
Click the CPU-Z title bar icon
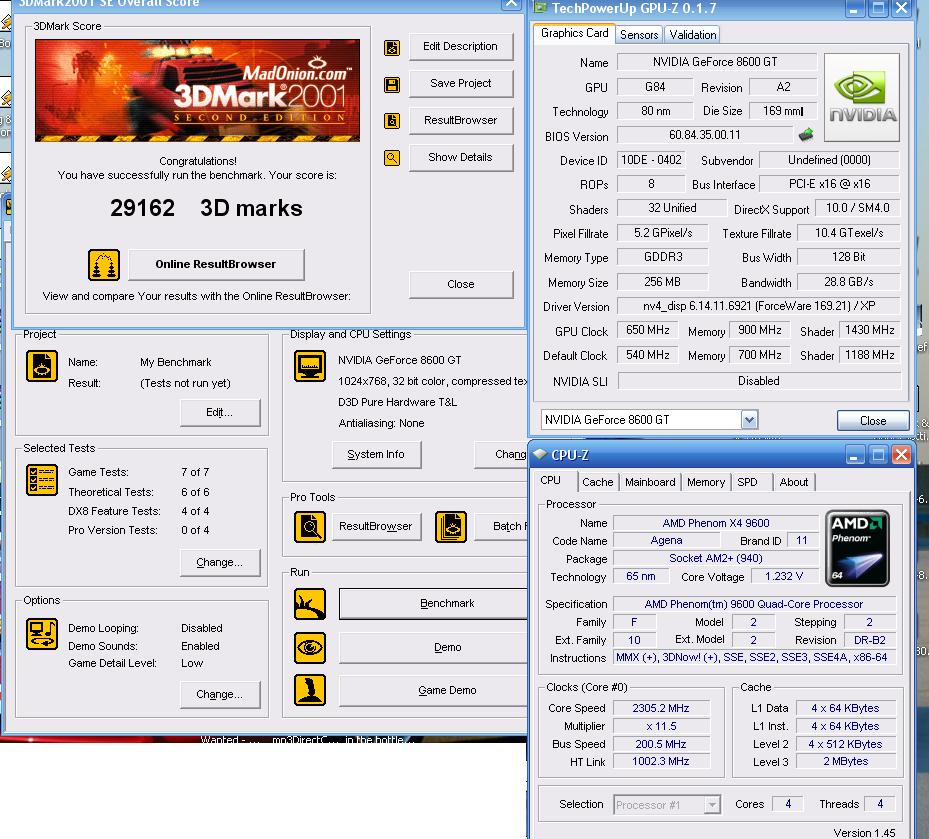[x=540, y=454]
